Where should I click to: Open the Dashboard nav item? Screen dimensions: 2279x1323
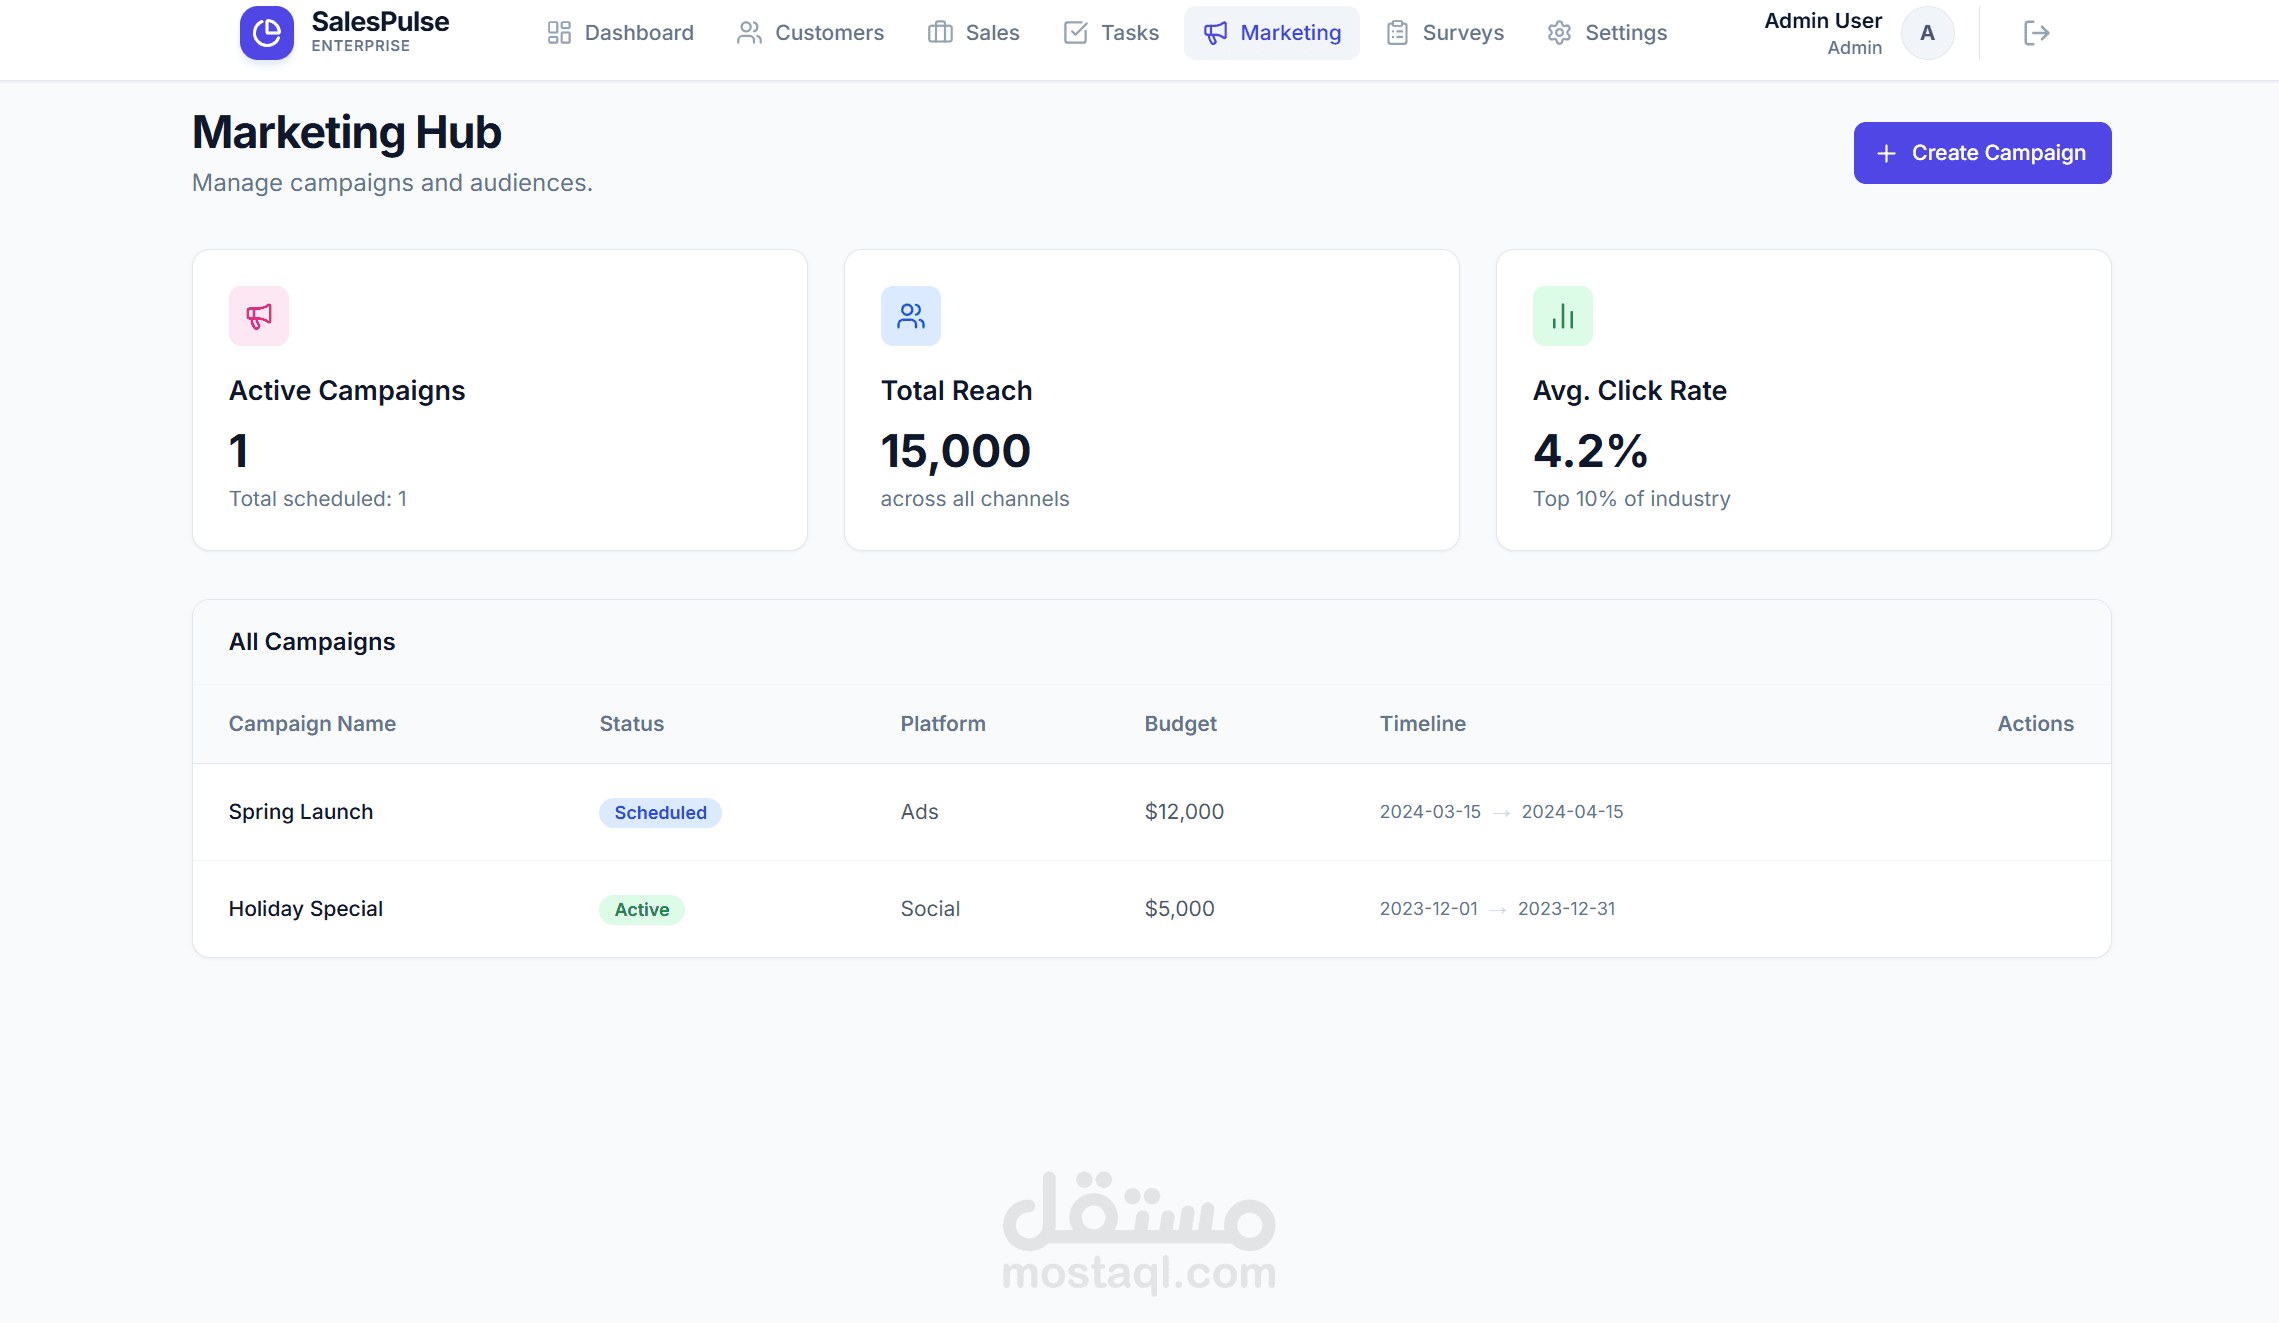[x=620, y=33]
